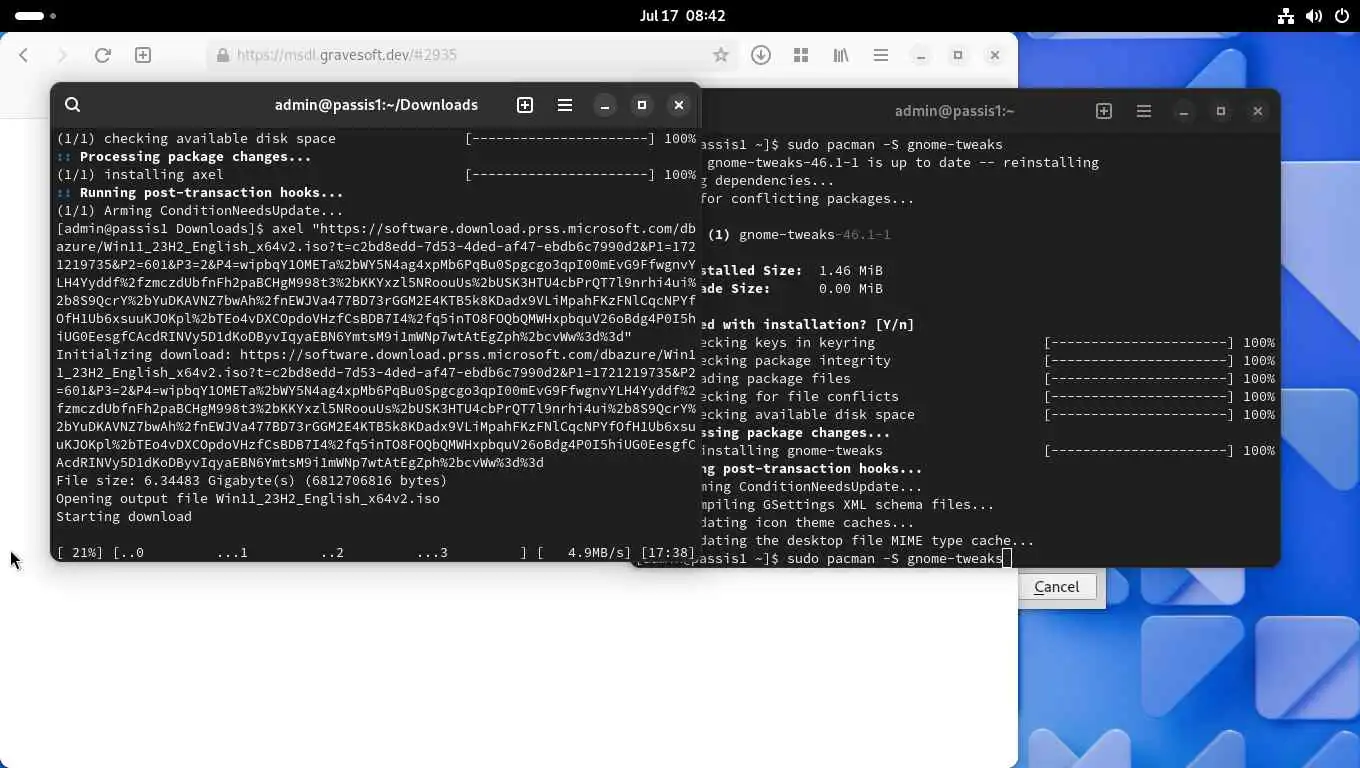
Task: Open the browser downloads icon
Action: click(x=761, y=55)
